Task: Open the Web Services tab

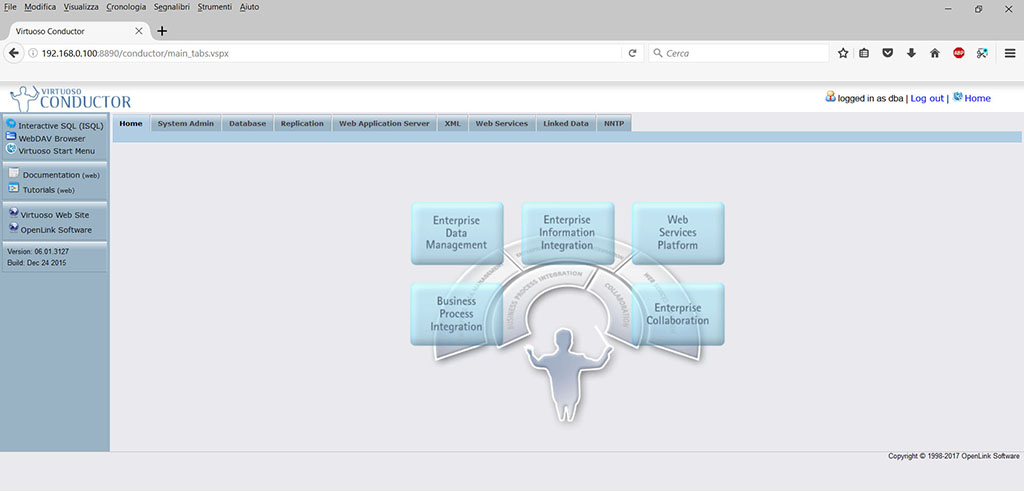Action: point(502,123)
